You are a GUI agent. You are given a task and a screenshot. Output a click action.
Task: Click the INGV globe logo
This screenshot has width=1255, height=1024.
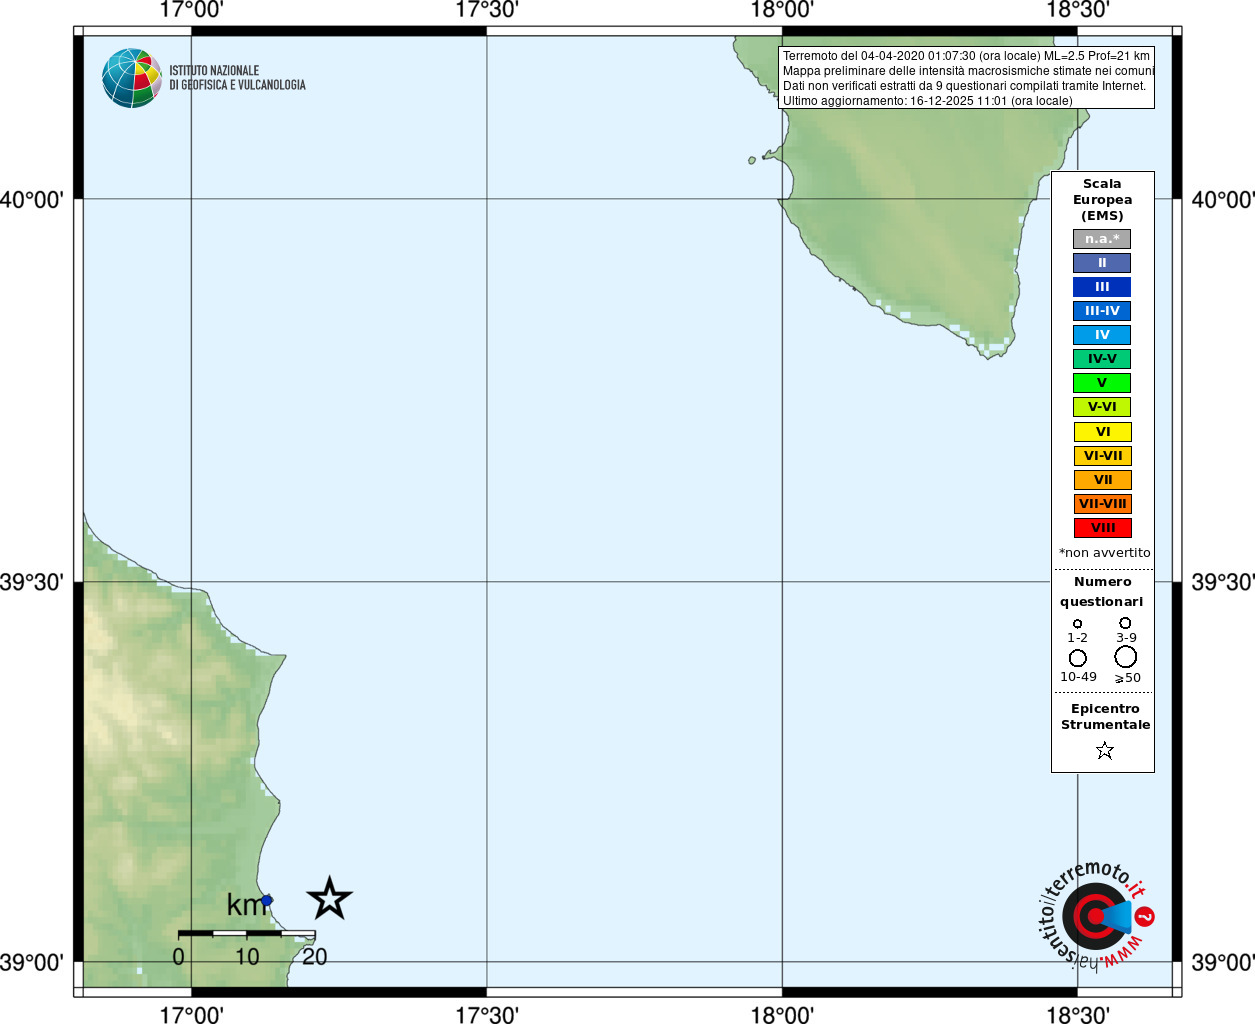coord(132,78)
